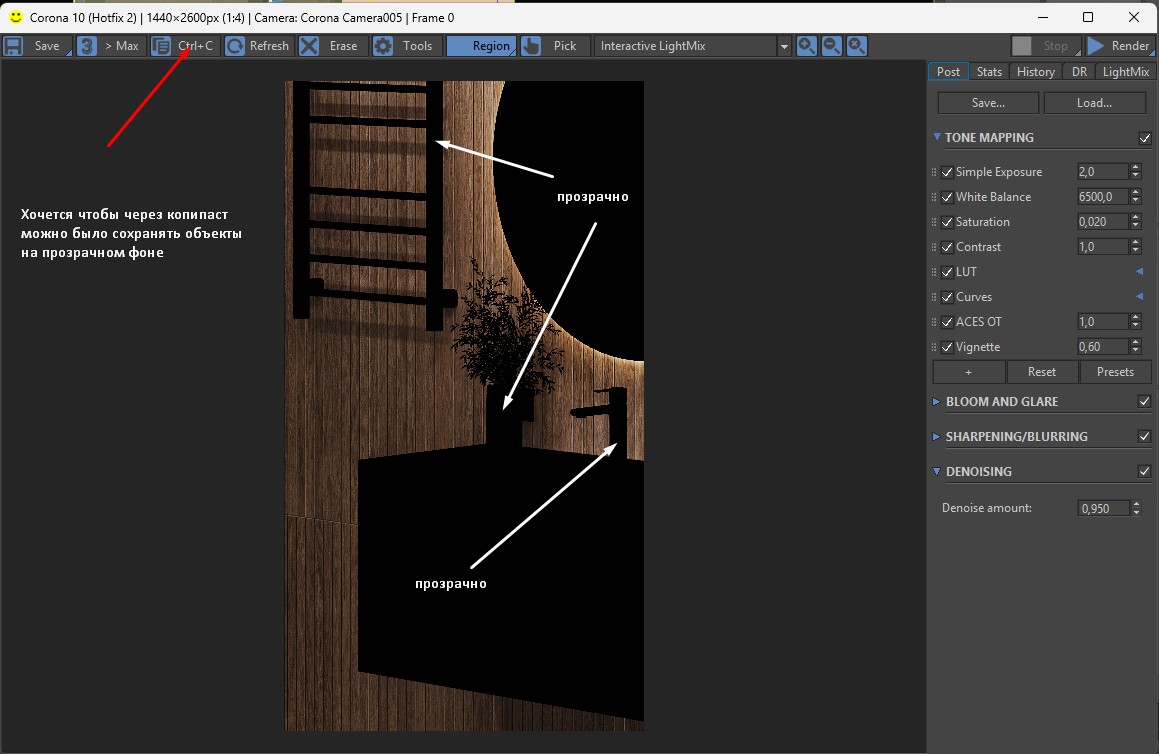Open the DR tab
This screenshot has width=1159, height=754.
(x=1079, y=72)
